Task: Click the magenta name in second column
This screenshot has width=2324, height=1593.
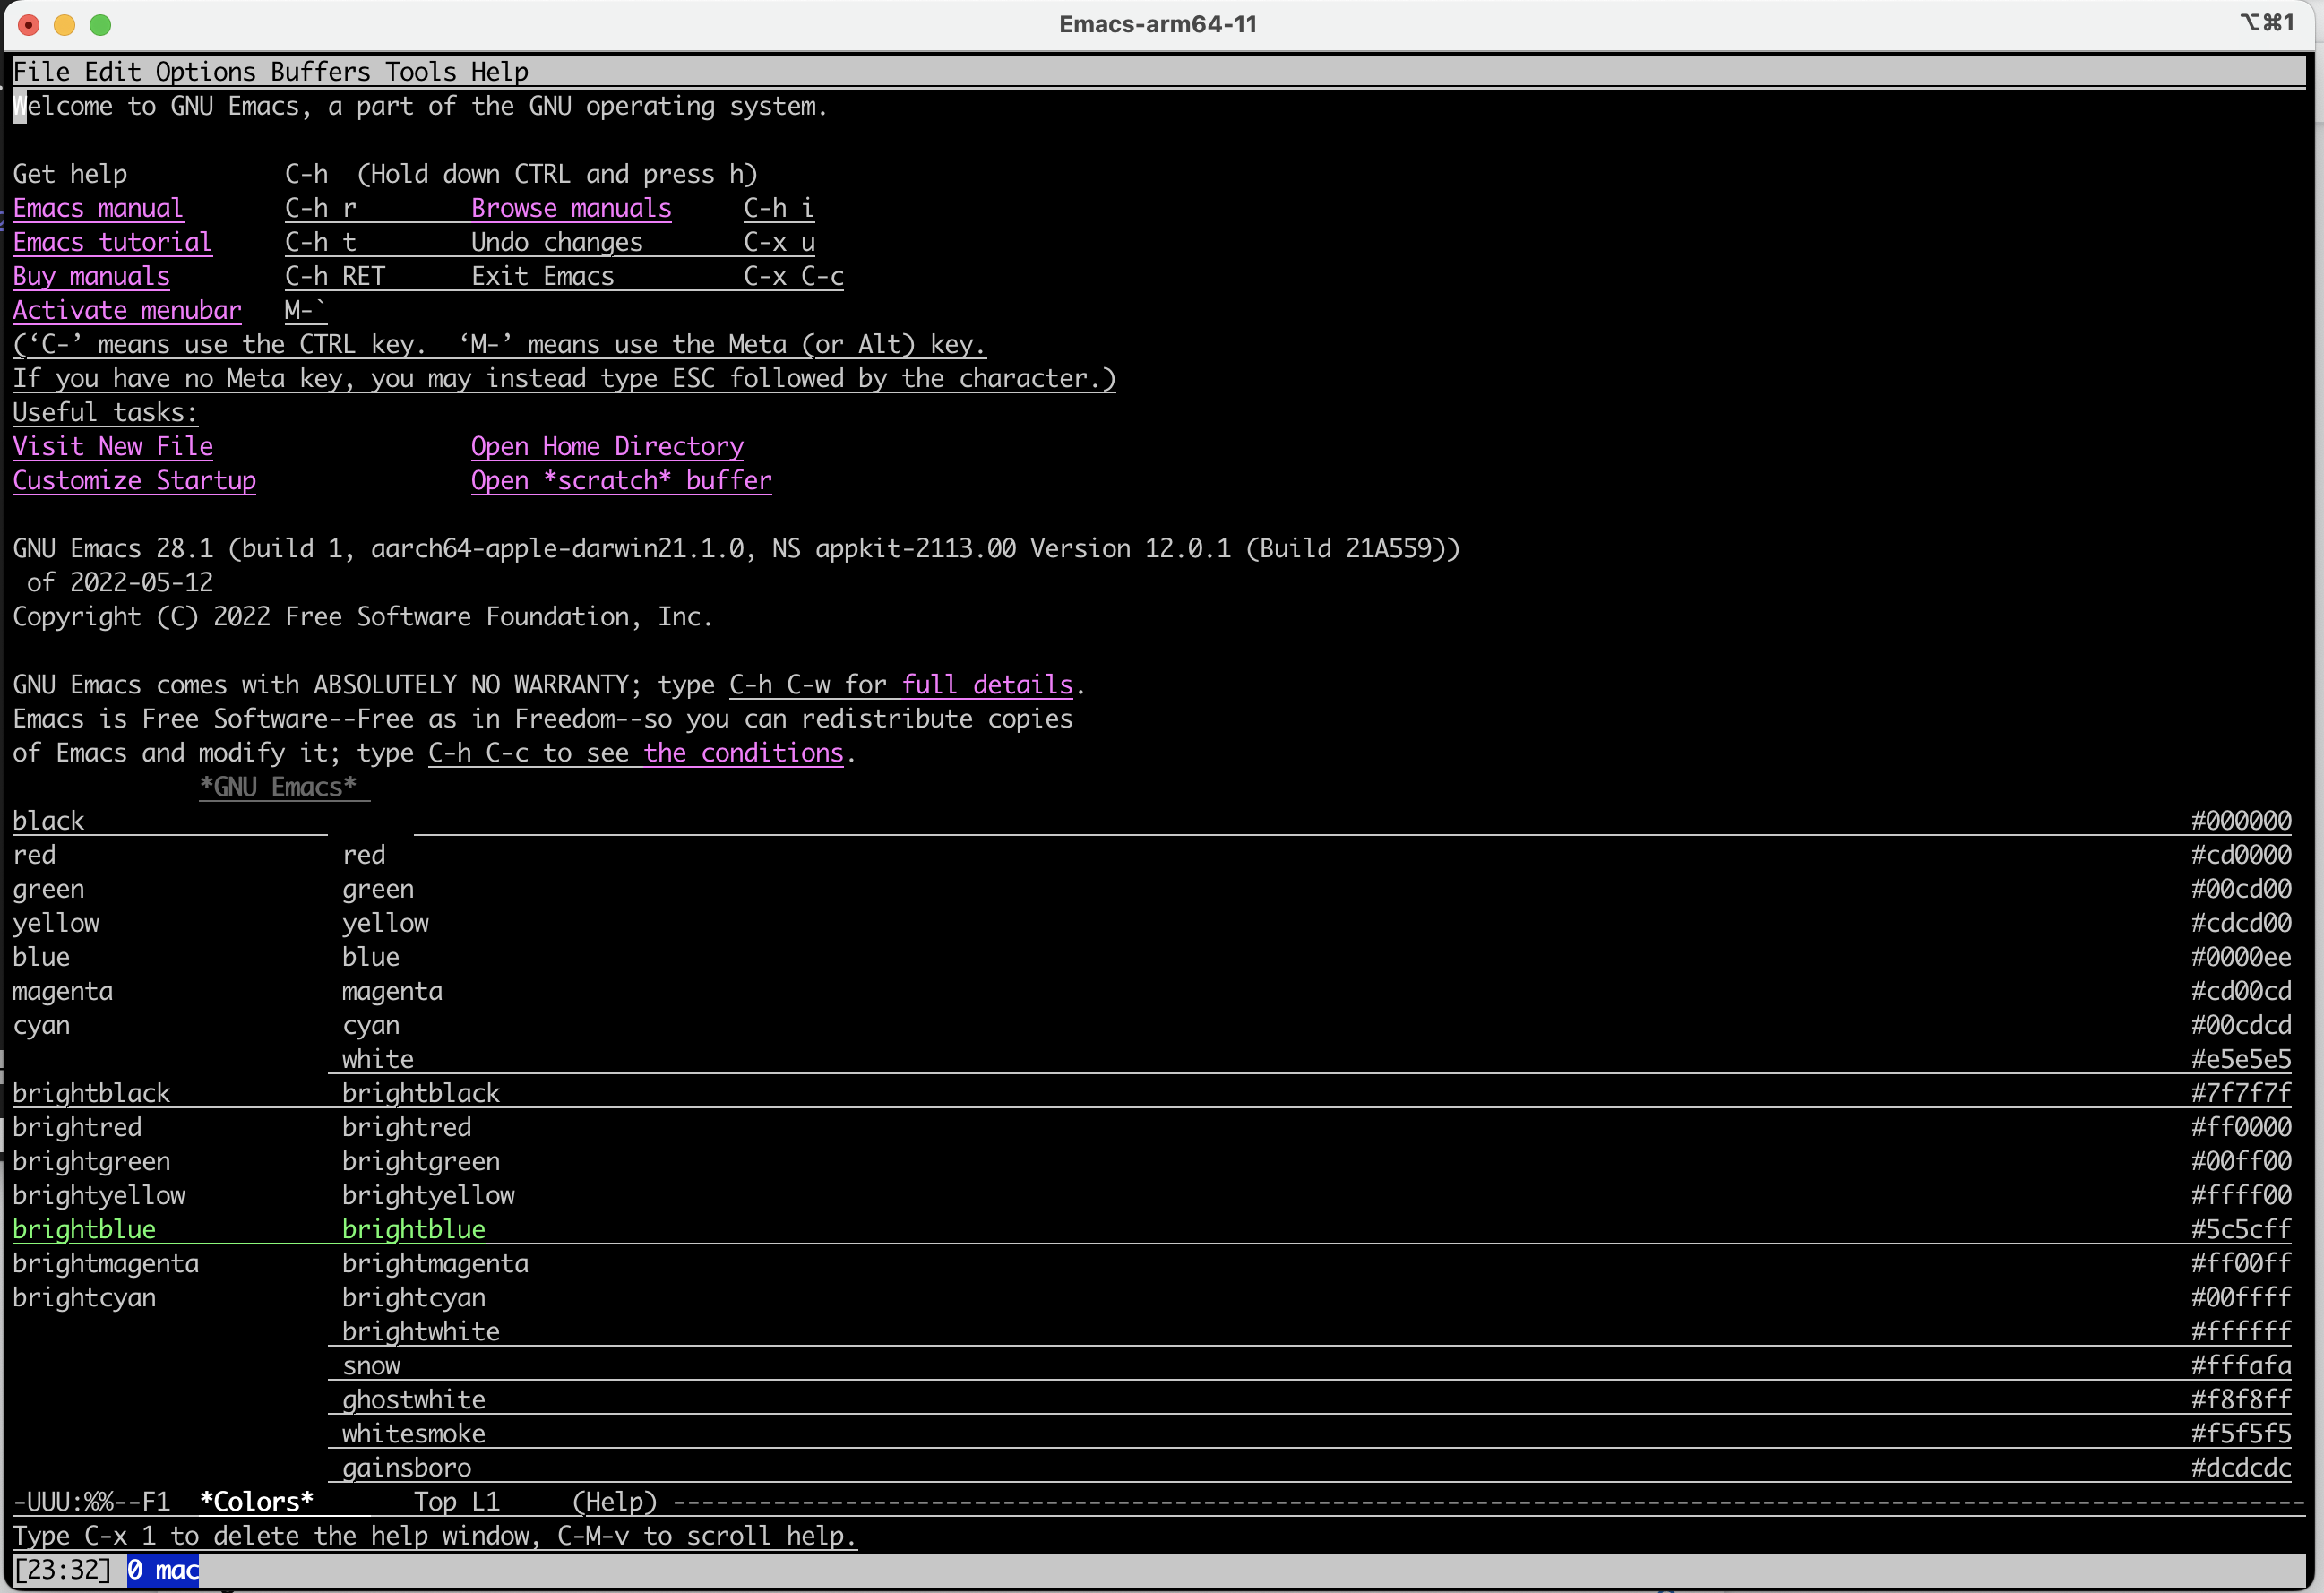Action: [392, 990]
